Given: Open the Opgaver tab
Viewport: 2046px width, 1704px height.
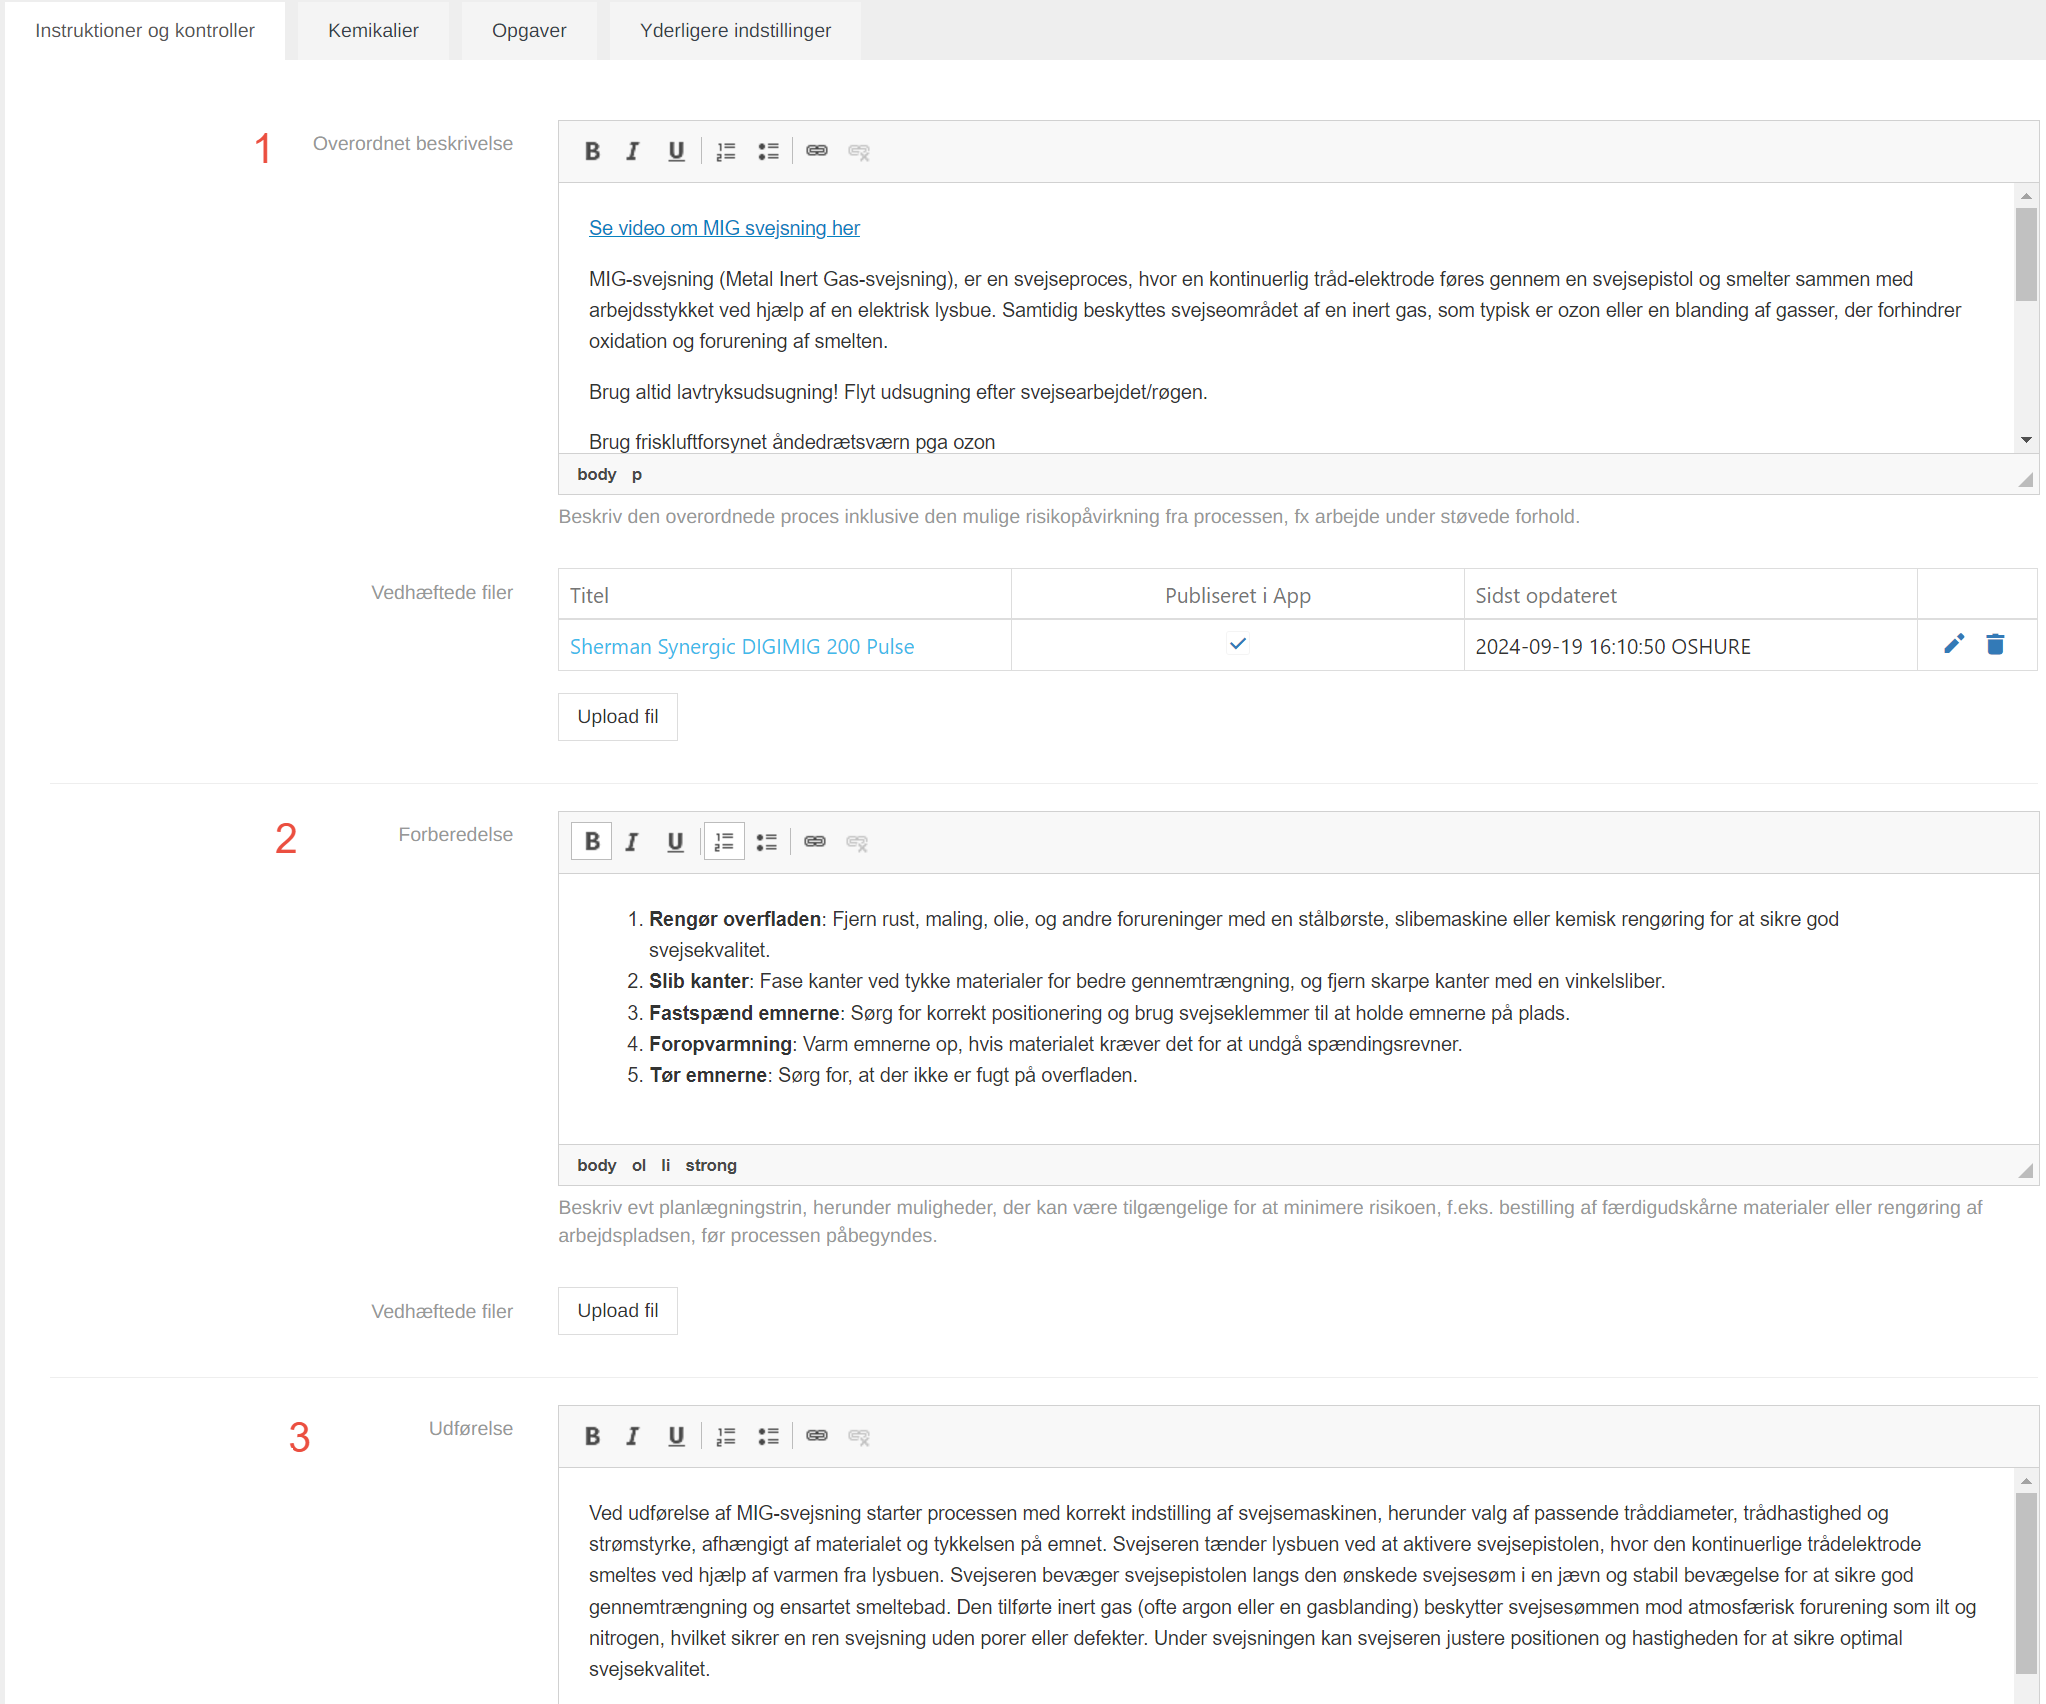Looking at the screenshot, I should tap(529, 30).
